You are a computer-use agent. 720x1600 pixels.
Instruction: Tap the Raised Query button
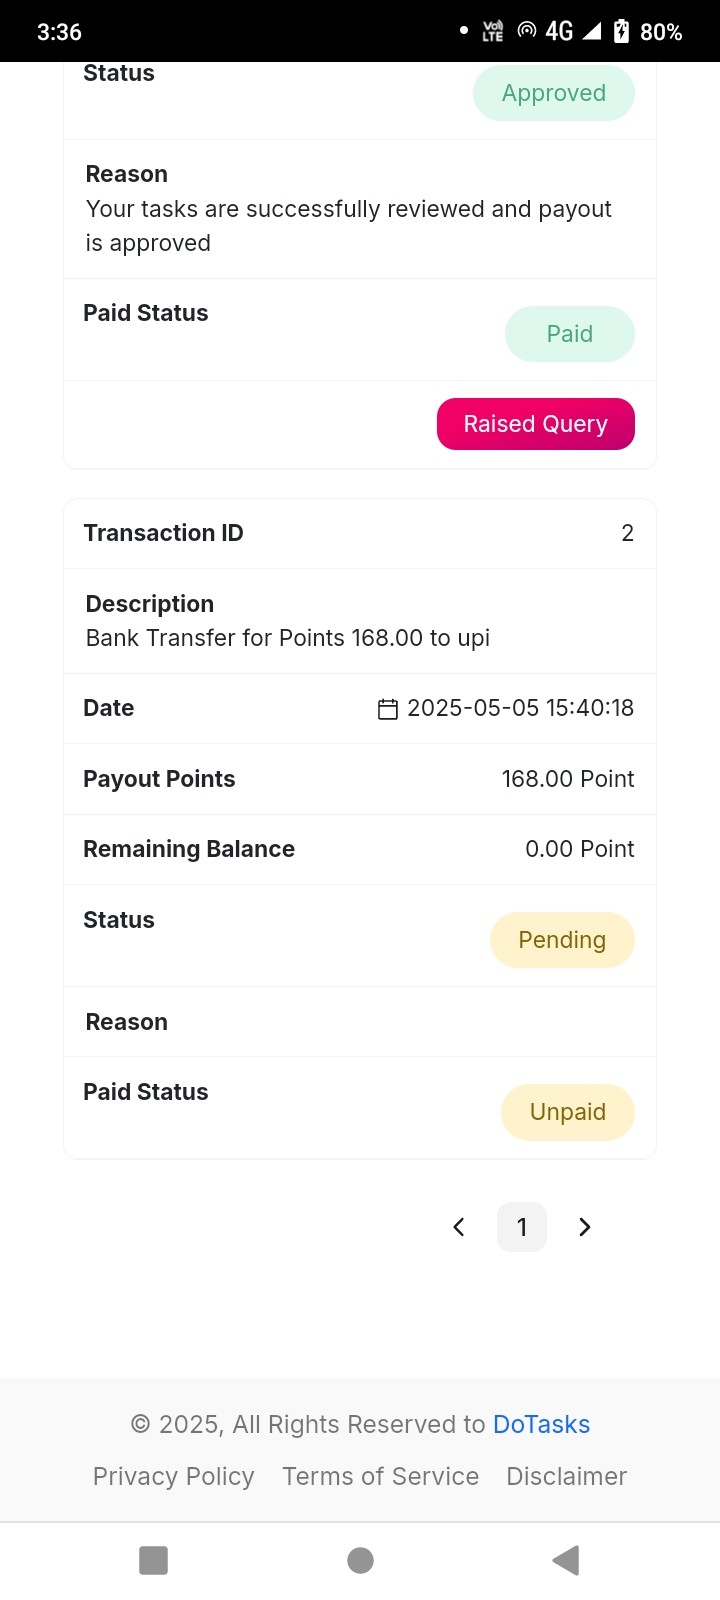pyautogui.click(x=536, y=424)
